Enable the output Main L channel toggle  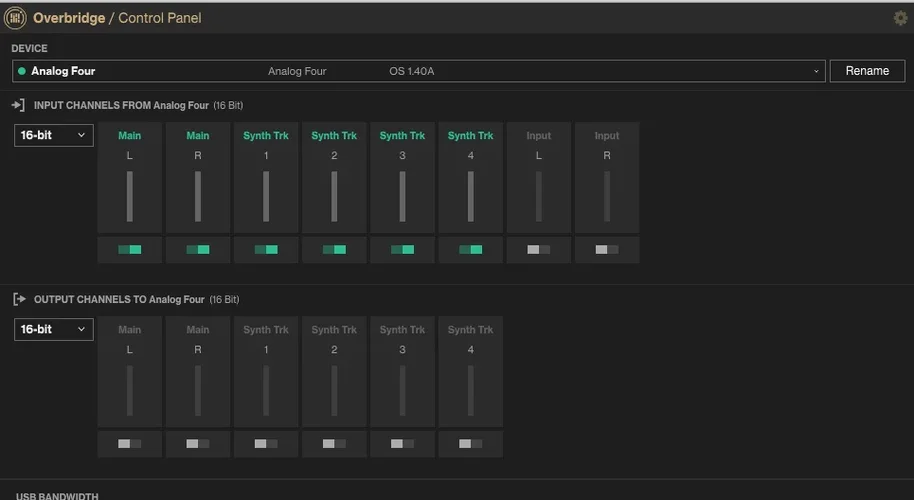[x=129, y=443]
